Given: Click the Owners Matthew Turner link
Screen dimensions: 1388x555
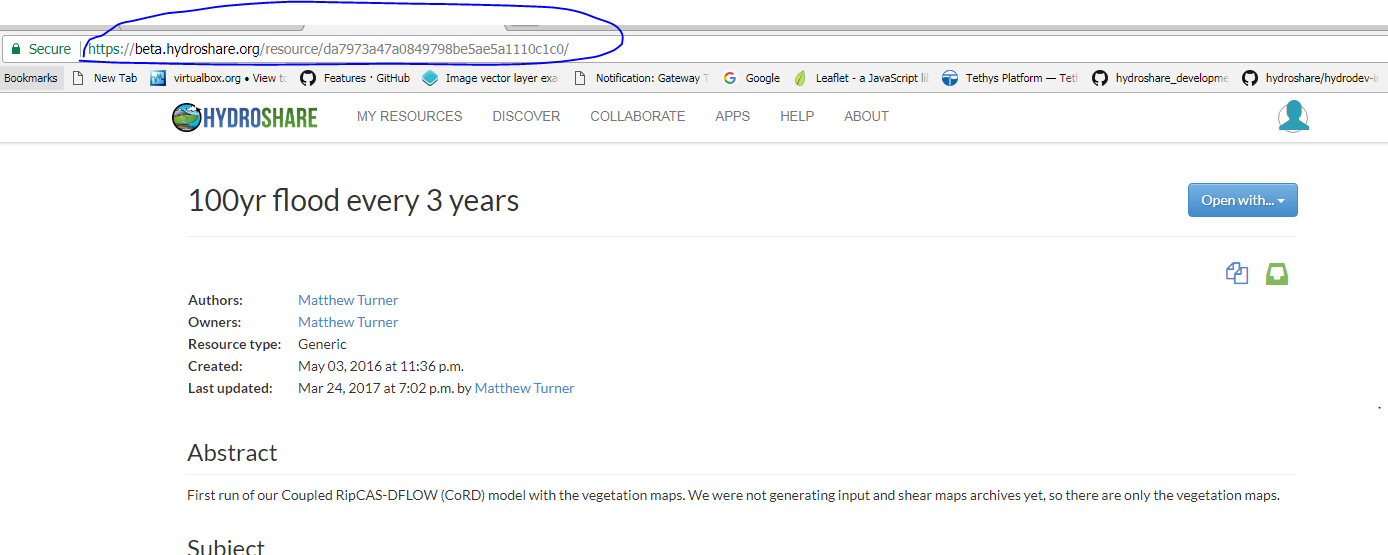Looking at the screenshot, I should [348, 322].
